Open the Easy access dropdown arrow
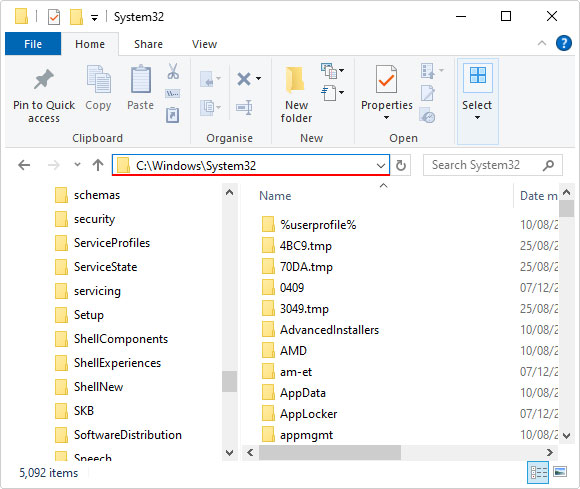Screen dimensions: 580x489 (341, 92)
